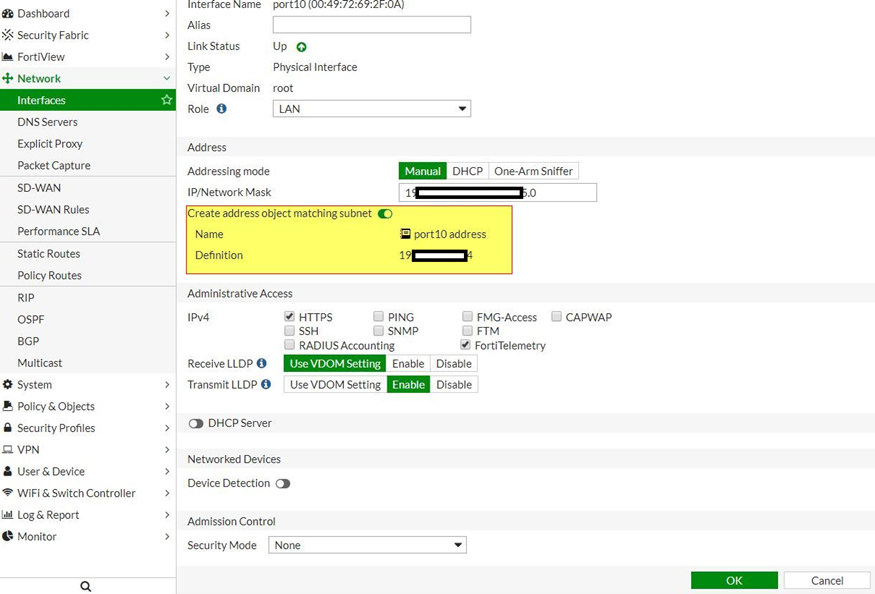Check the RADIUS Accounting checkbox
875x594 pixels.
[289, 344]
